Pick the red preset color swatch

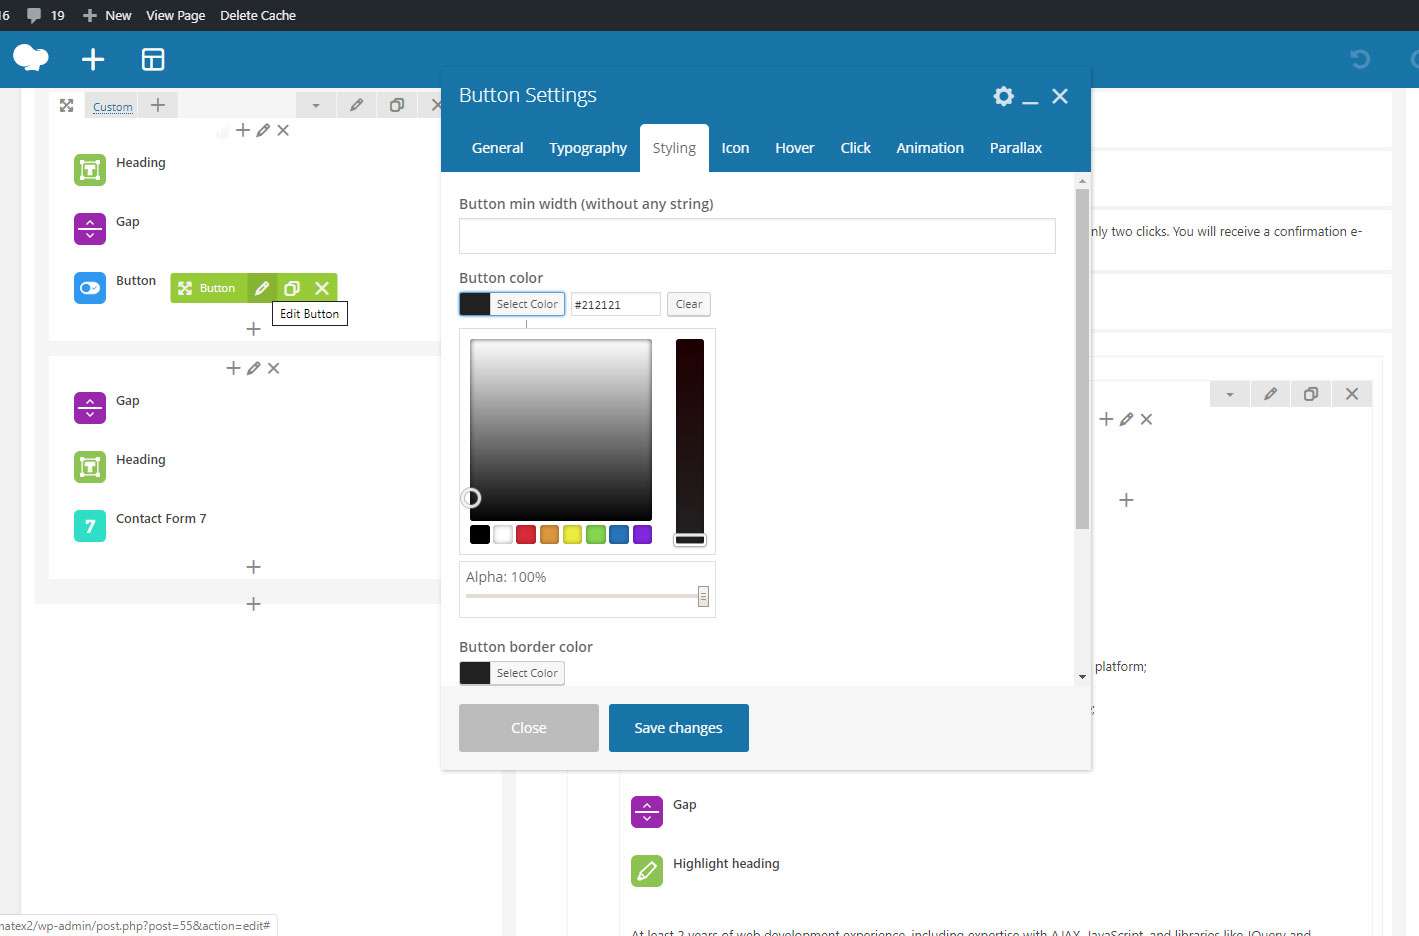(526, 534)
